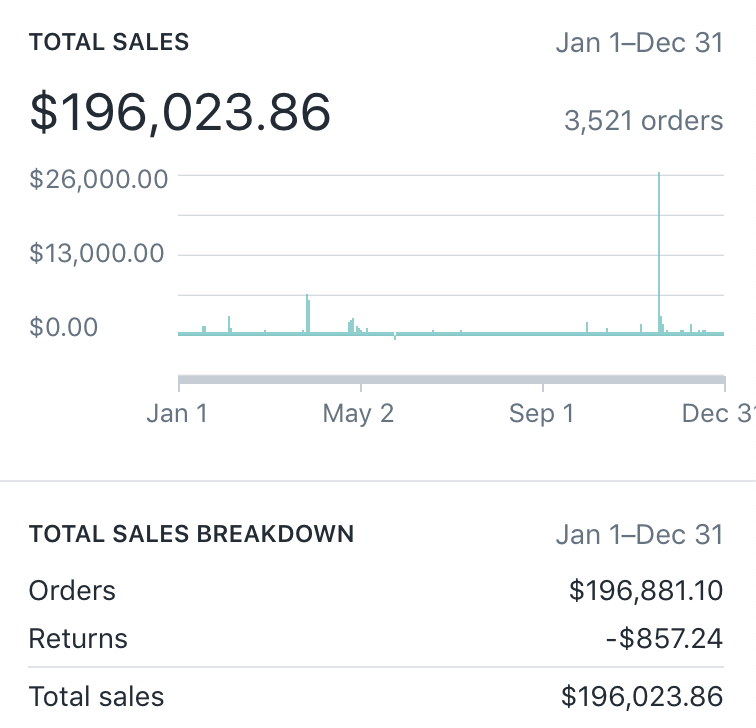
Task: Click the gray range bar below the chart
Action: pyautogui.click(x=451, y=380)
